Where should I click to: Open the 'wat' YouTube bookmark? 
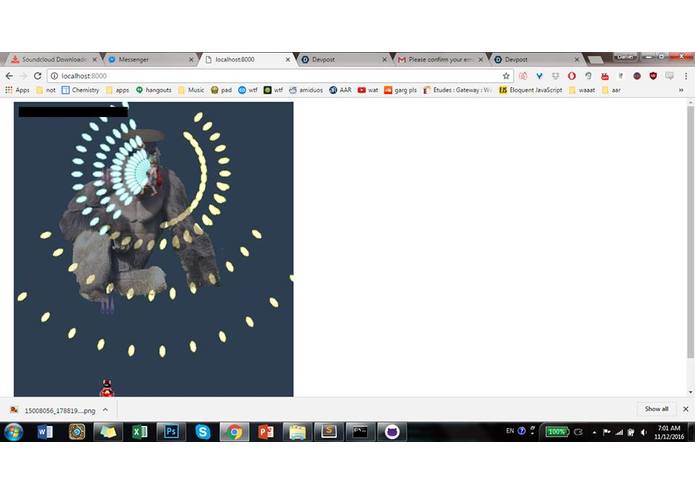(368, 90)
